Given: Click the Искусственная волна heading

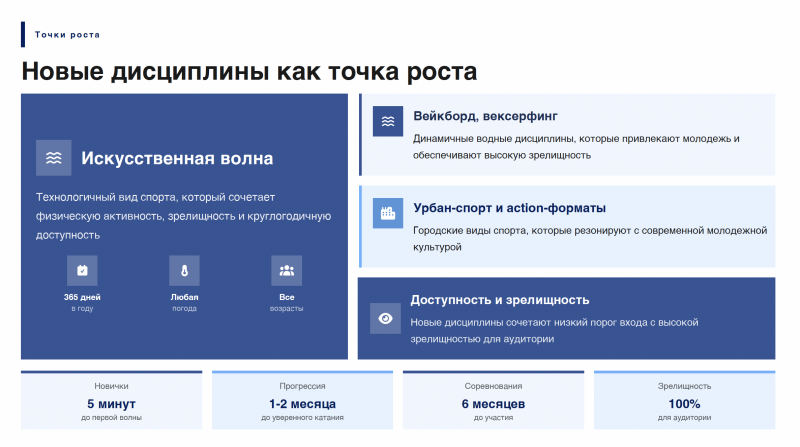Looking at the screenshot, I should 177,158.
